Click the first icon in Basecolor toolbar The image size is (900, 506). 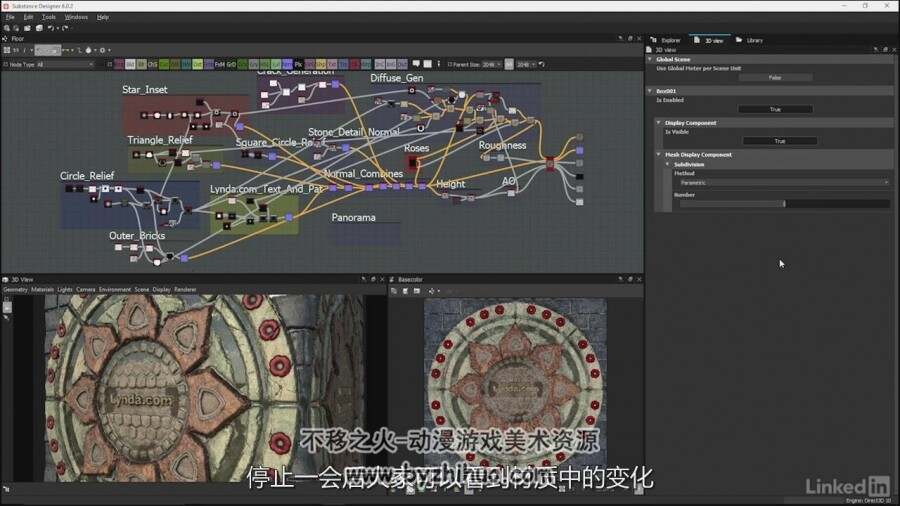394,291
